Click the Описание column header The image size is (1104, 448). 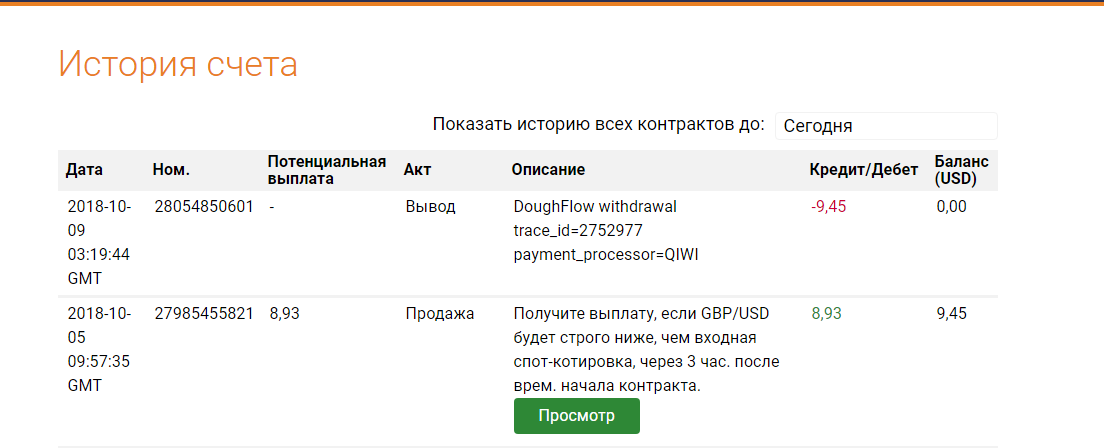(x=548, y=170)
